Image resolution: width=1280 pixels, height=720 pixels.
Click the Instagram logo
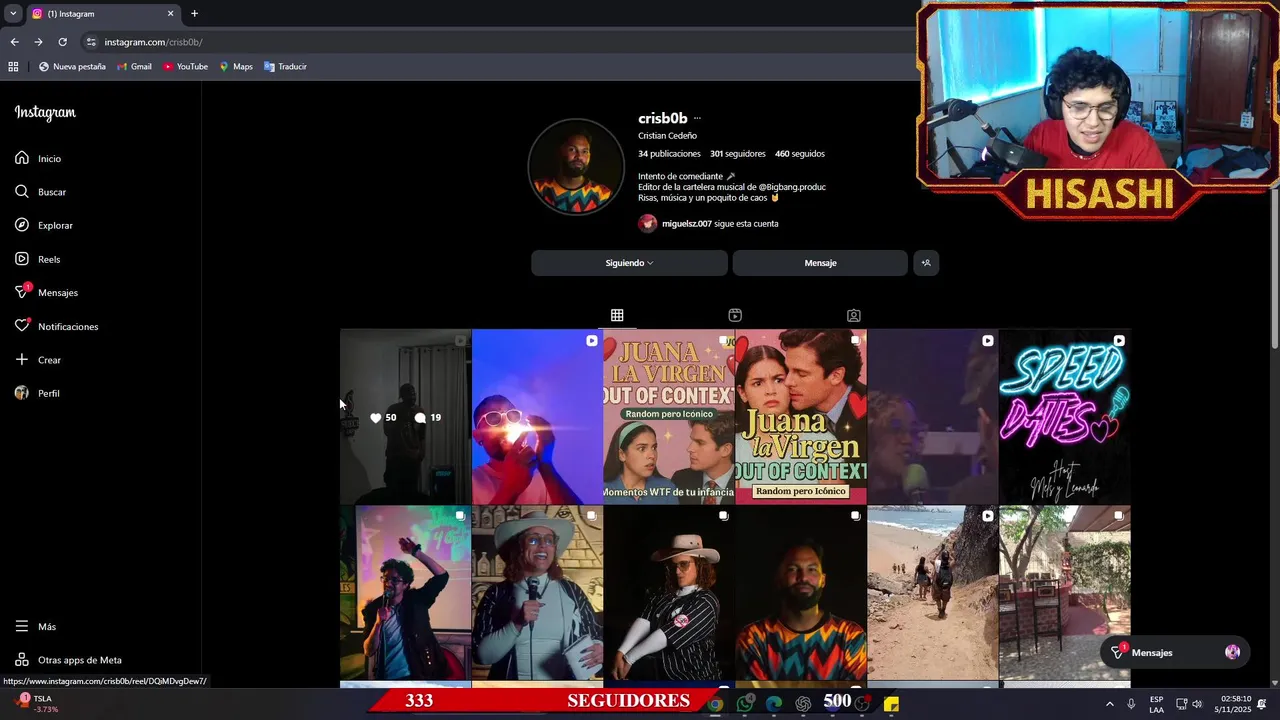pyautogui.click(x=45, y=113)
